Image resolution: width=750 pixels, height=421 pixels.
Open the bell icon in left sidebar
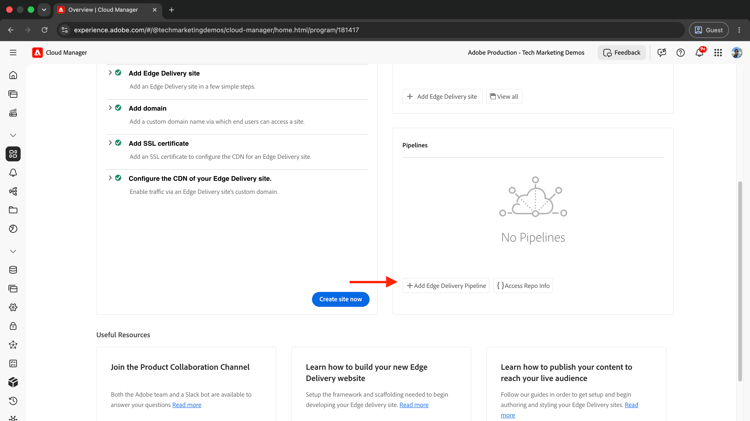[13, 173]
